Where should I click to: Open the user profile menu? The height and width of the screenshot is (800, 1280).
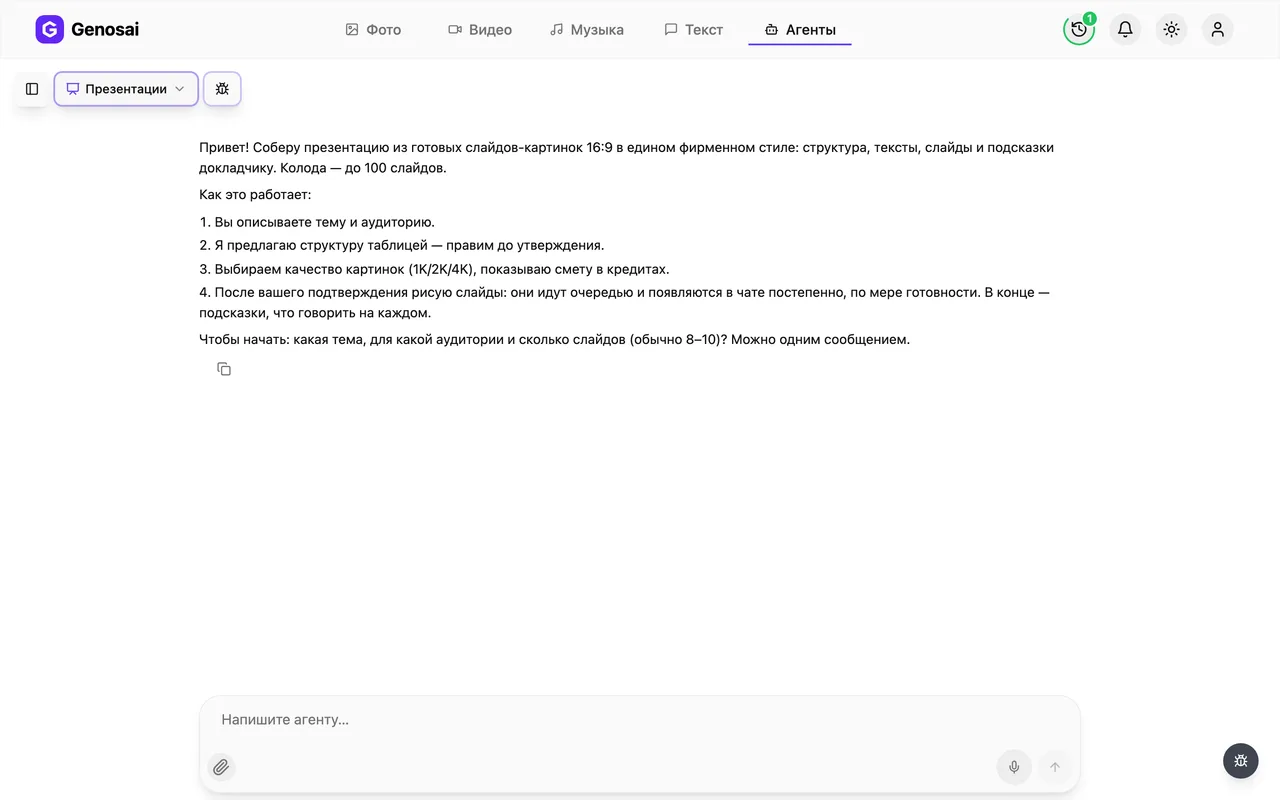click(1217, 29)
